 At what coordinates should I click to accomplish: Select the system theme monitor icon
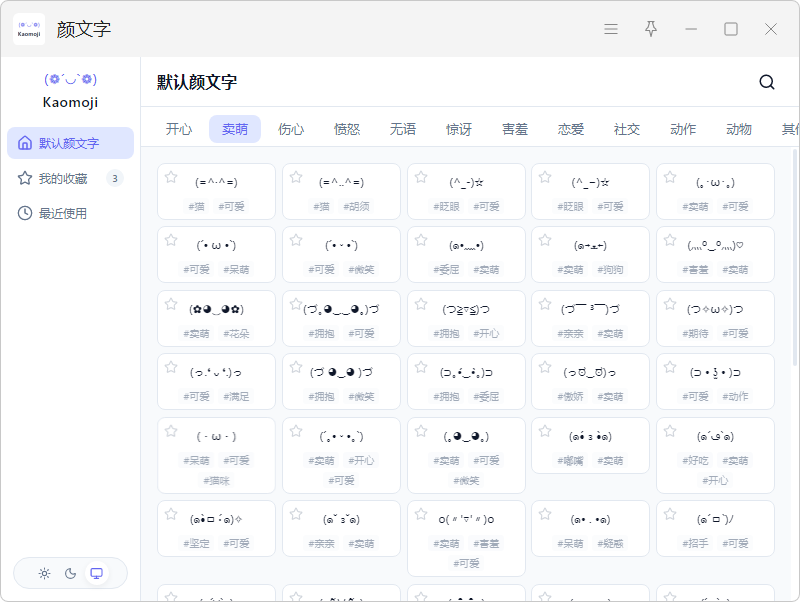(96, 573)
